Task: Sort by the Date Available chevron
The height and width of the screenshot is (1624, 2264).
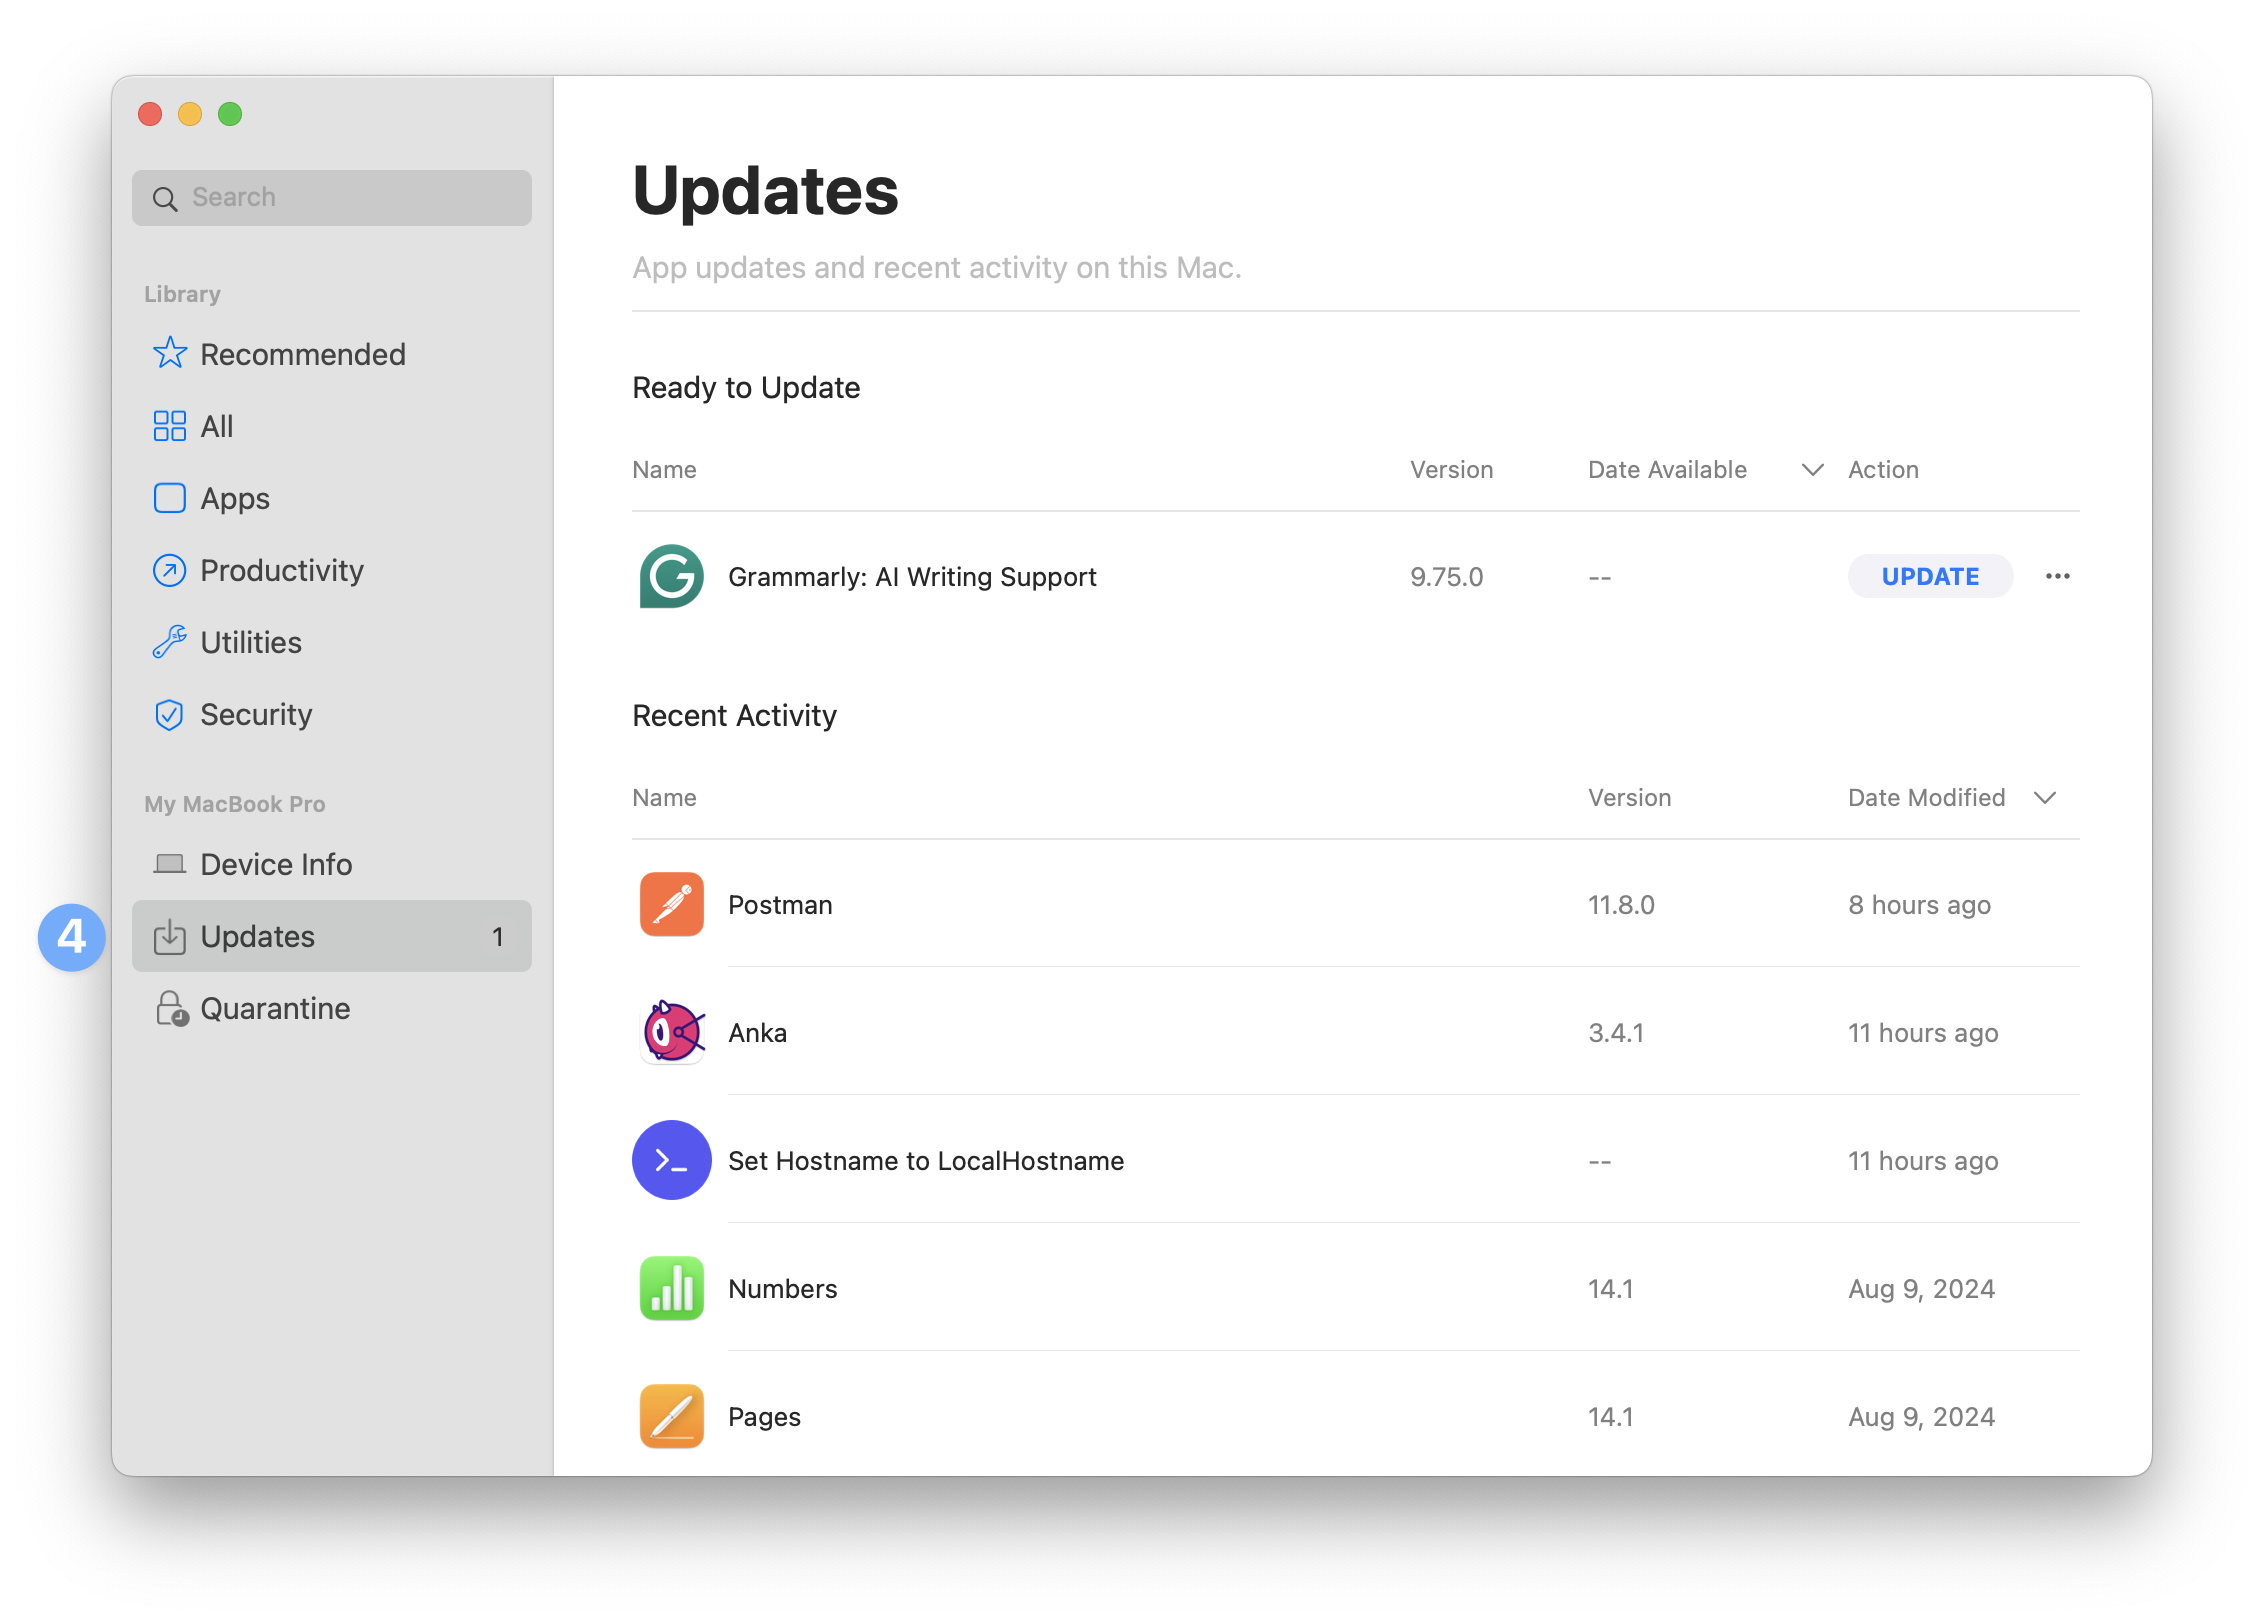Action: click(1812, 470)
